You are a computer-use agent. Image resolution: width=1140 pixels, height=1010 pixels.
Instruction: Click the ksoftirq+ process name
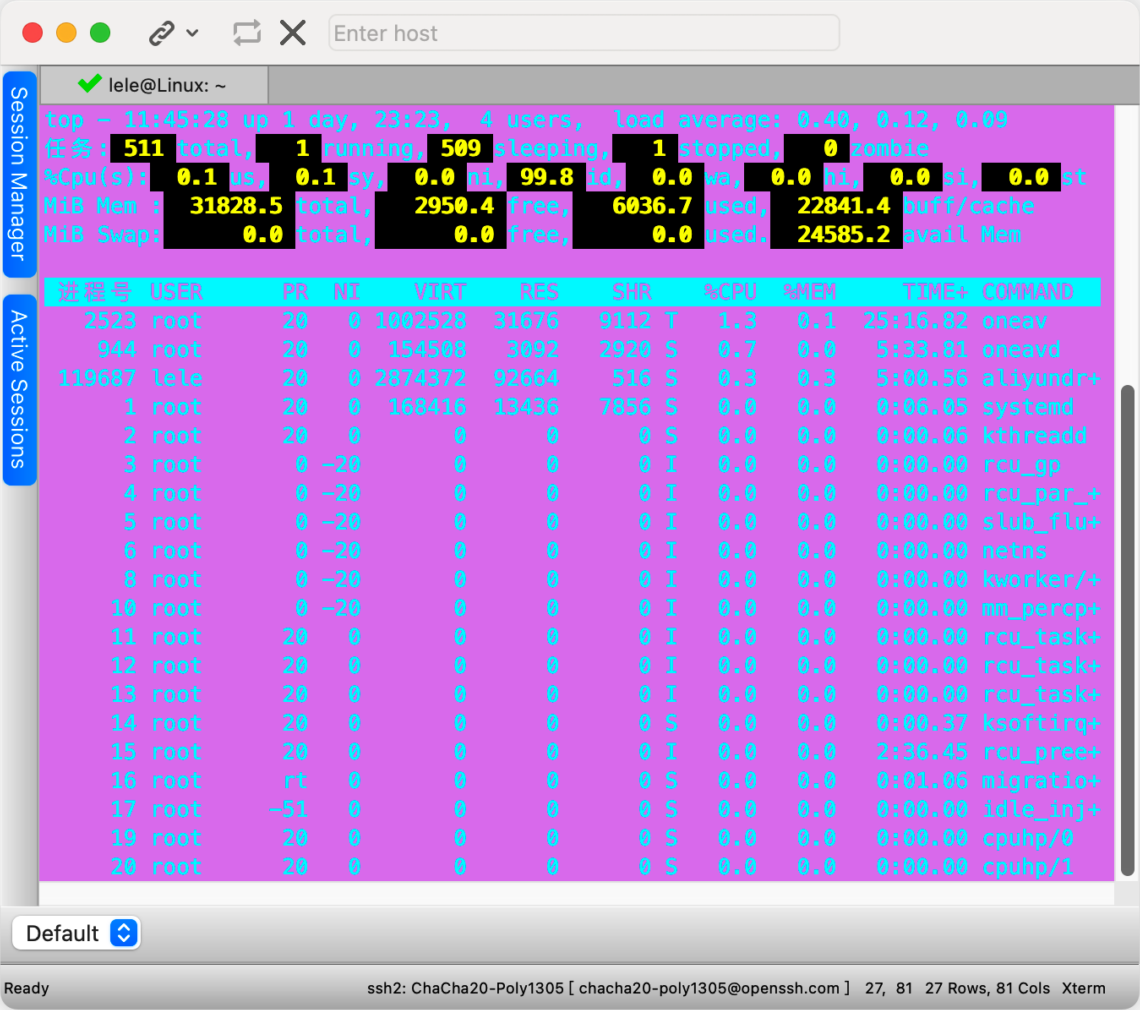pyautogui.click(x=1041, y=723)
